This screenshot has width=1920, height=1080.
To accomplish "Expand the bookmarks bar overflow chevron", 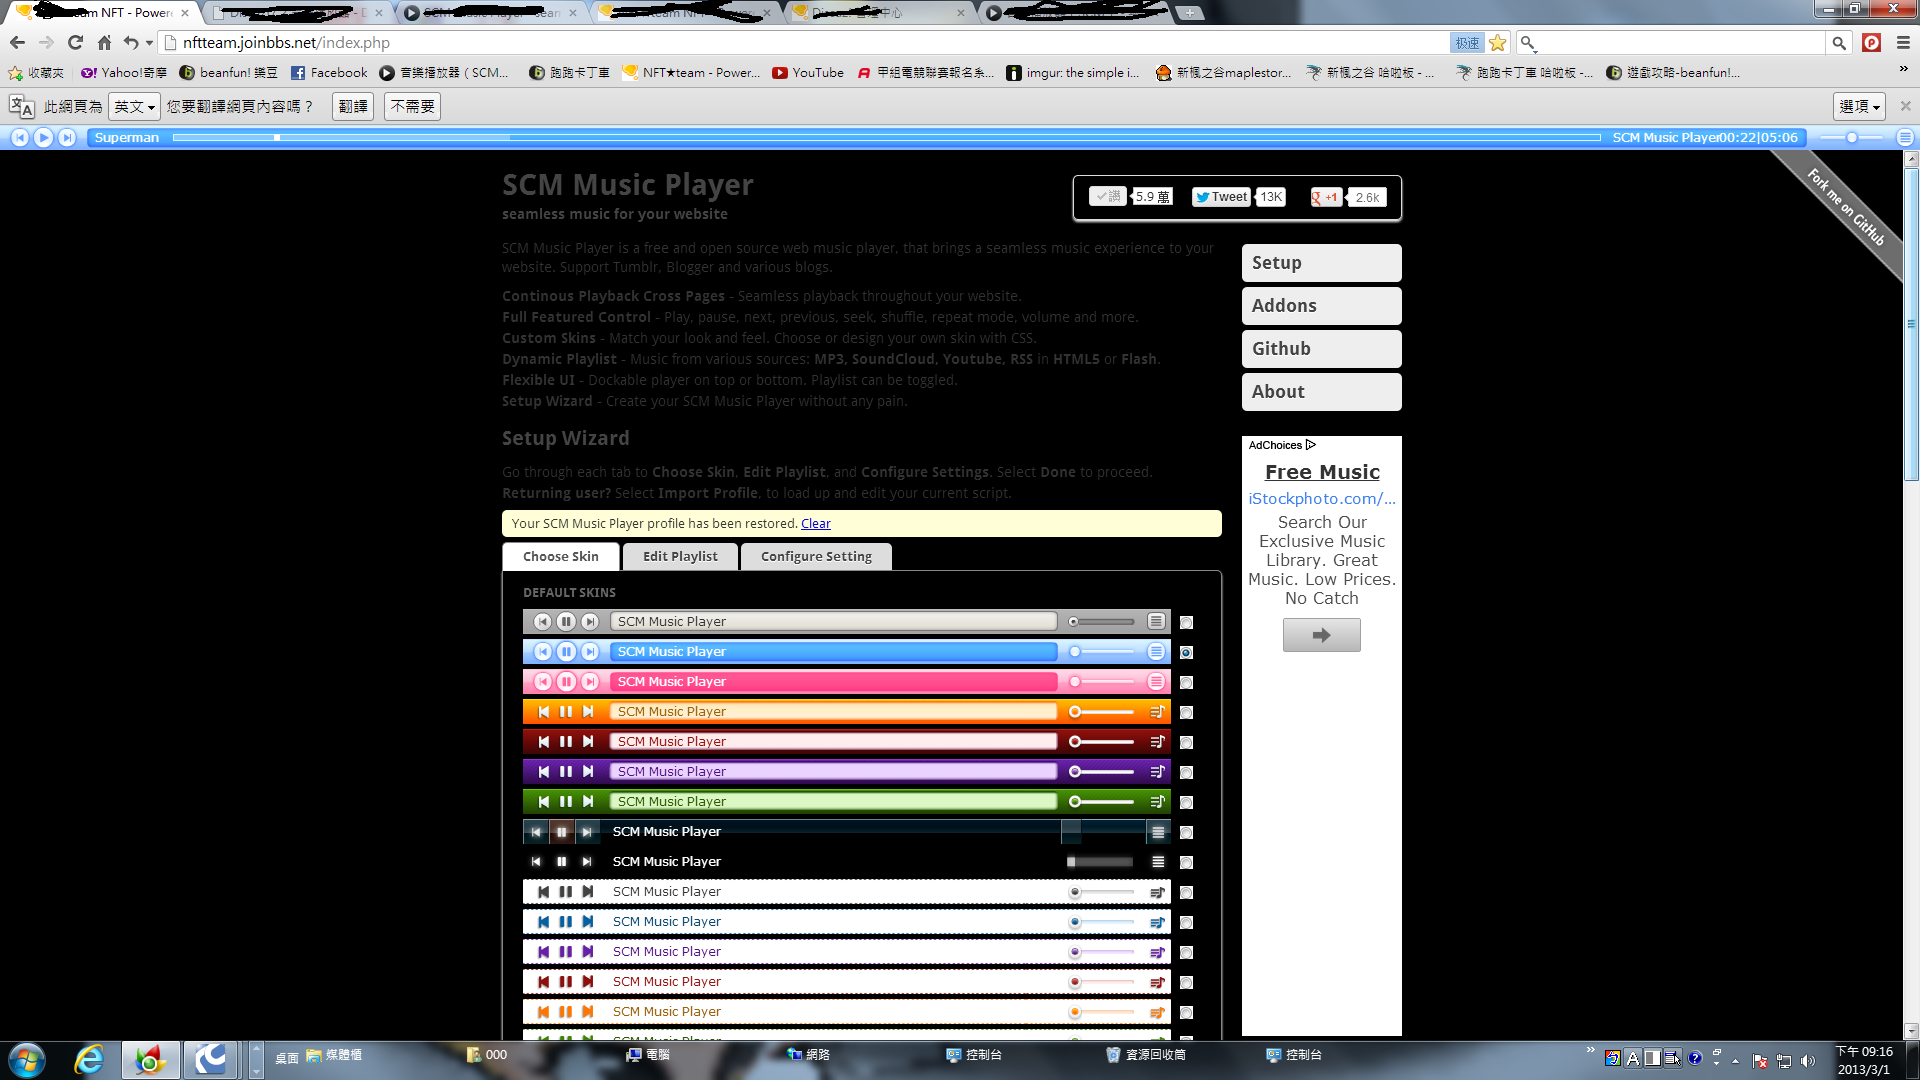I will tap(1903, 69).
